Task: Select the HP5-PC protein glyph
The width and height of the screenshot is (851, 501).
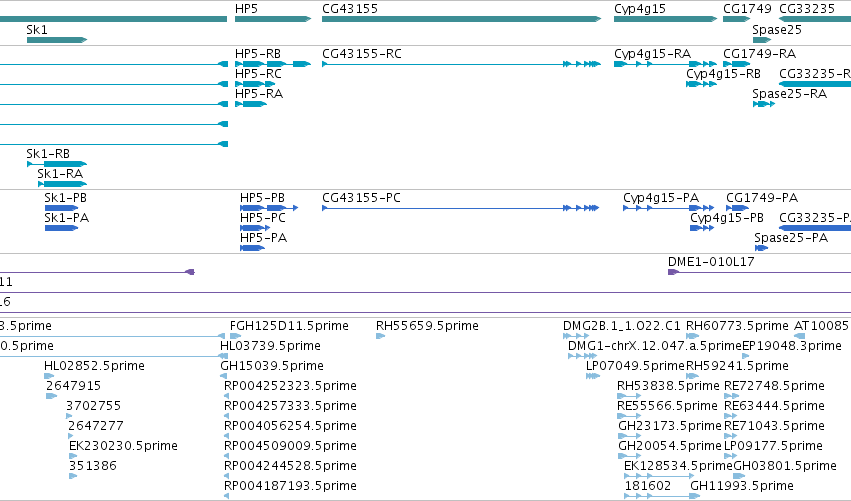Action: tap(255, 228)
